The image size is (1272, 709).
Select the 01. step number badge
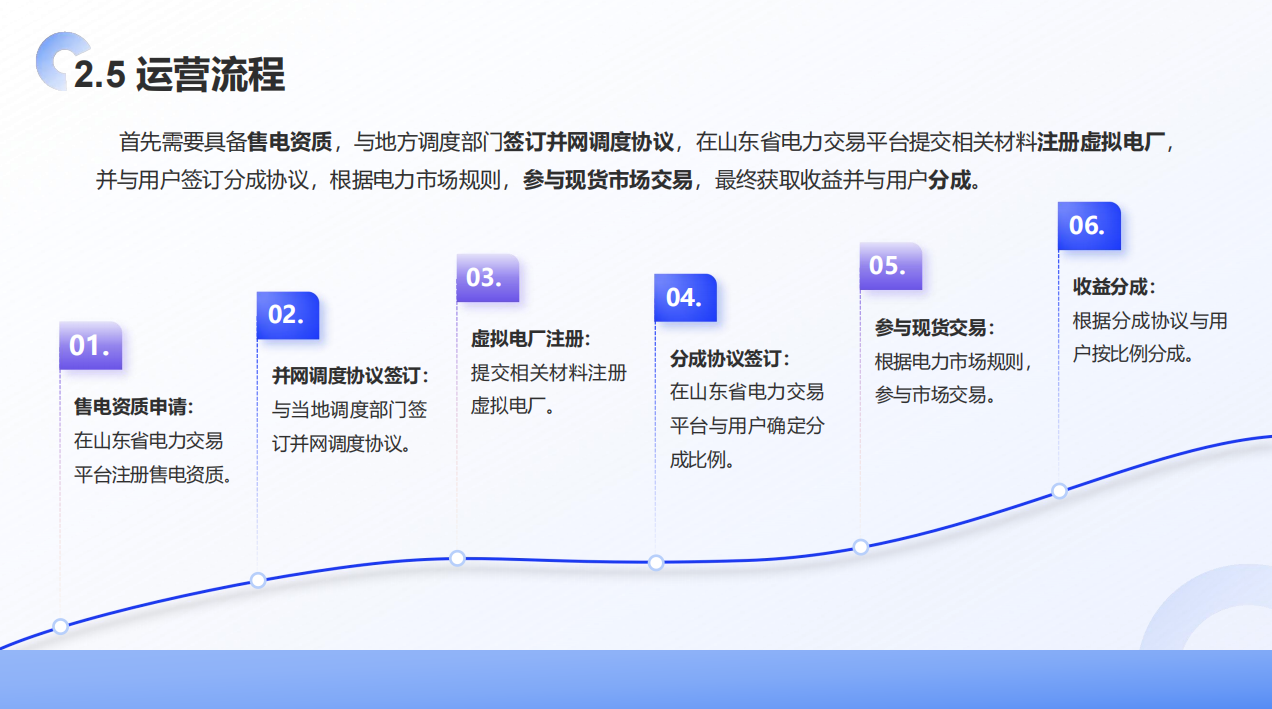(x=90, y=346)
